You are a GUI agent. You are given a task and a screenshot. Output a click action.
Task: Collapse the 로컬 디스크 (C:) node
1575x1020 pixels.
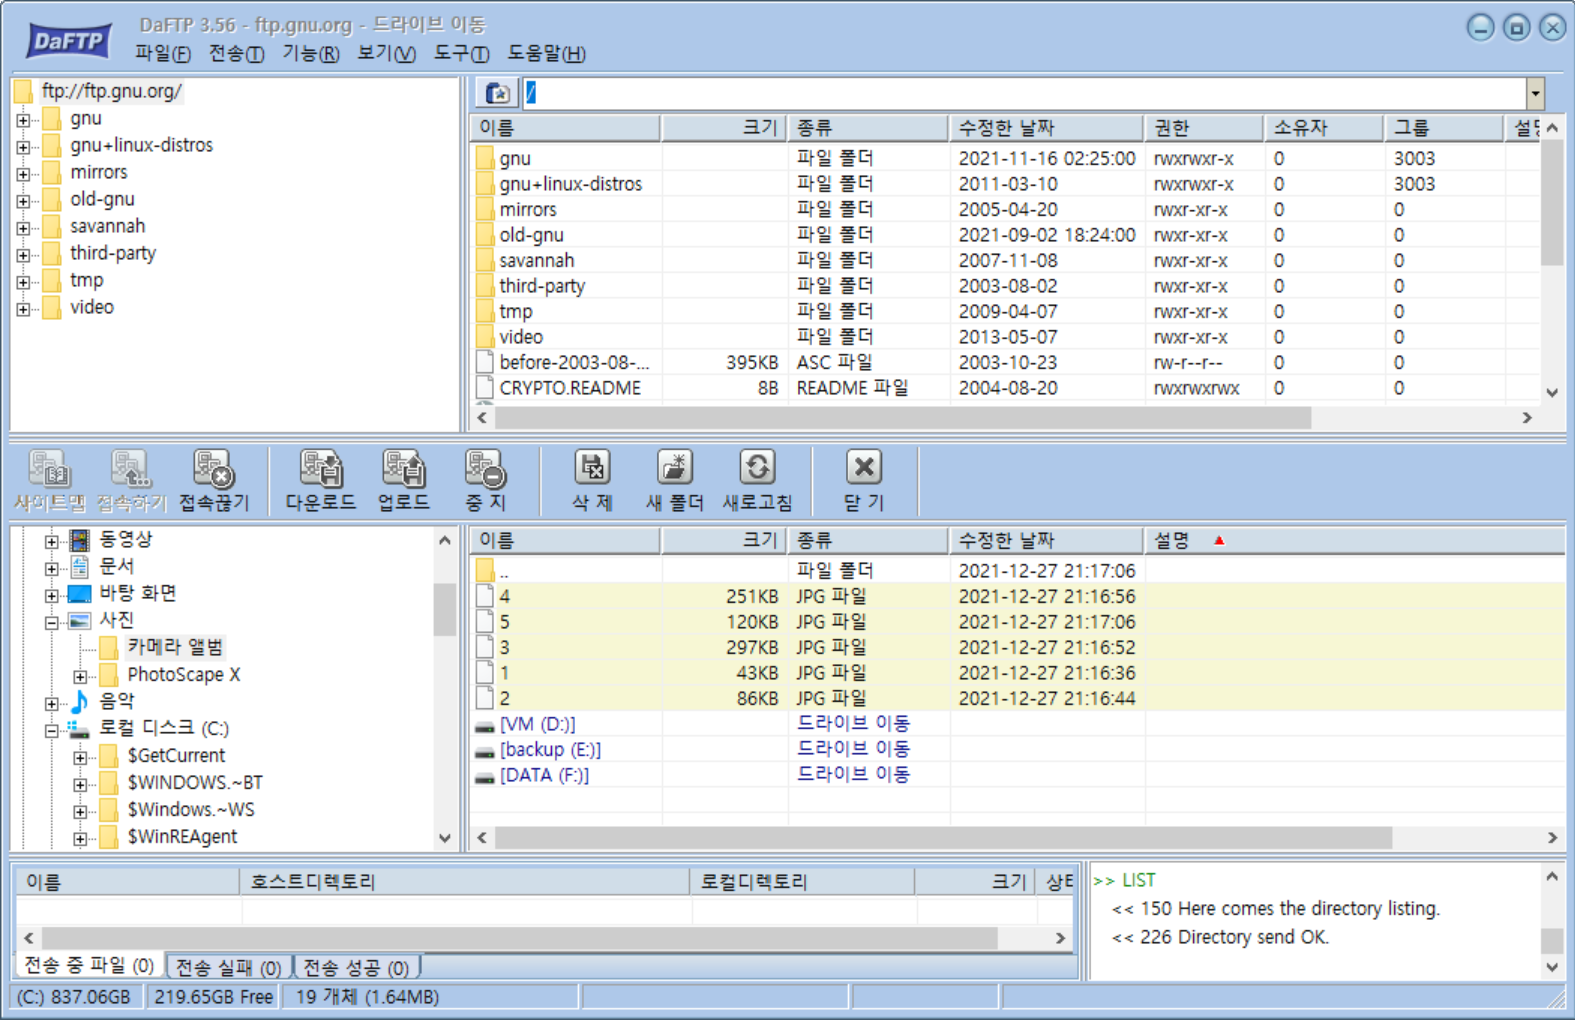coord(51,731)
